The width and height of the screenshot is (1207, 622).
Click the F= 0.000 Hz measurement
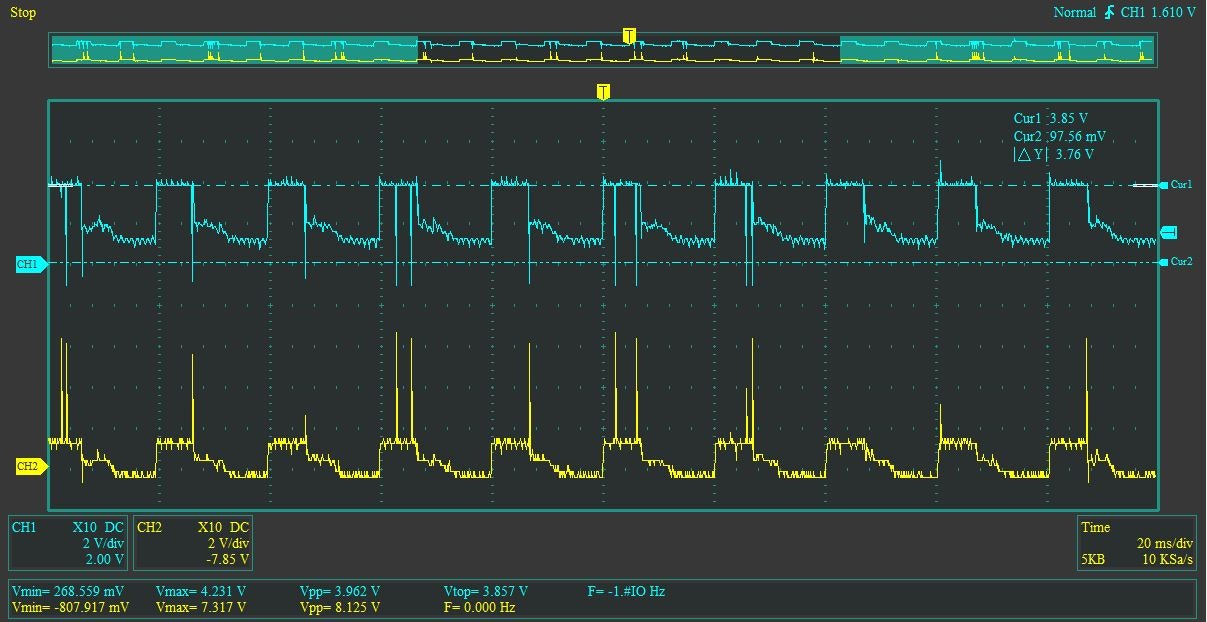[479, 607]
